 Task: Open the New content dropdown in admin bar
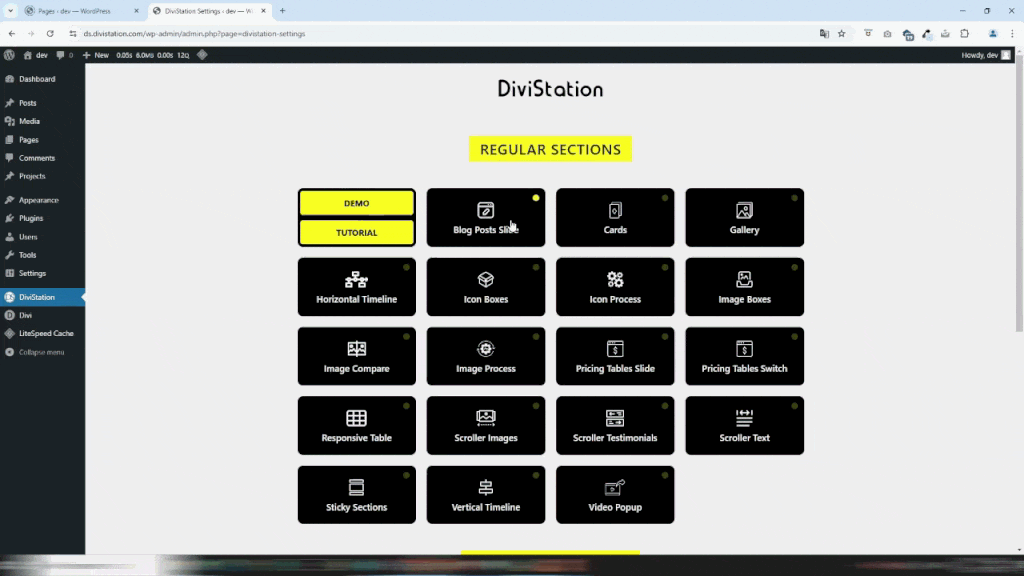(96, 55)
